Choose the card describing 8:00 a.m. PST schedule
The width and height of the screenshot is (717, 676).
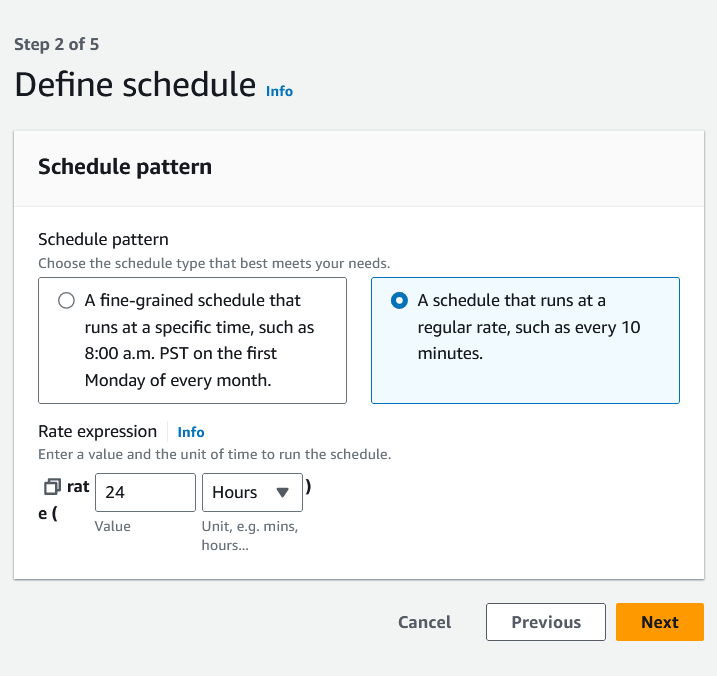(193, 340)
